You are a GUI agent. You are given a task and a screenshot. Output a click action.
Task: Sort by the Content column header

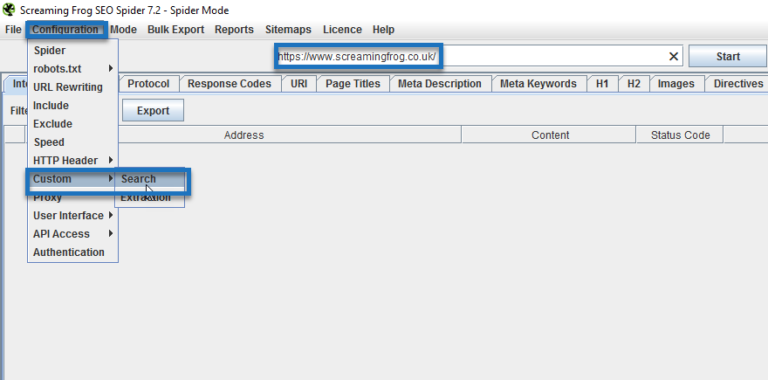tap(549, 135)
